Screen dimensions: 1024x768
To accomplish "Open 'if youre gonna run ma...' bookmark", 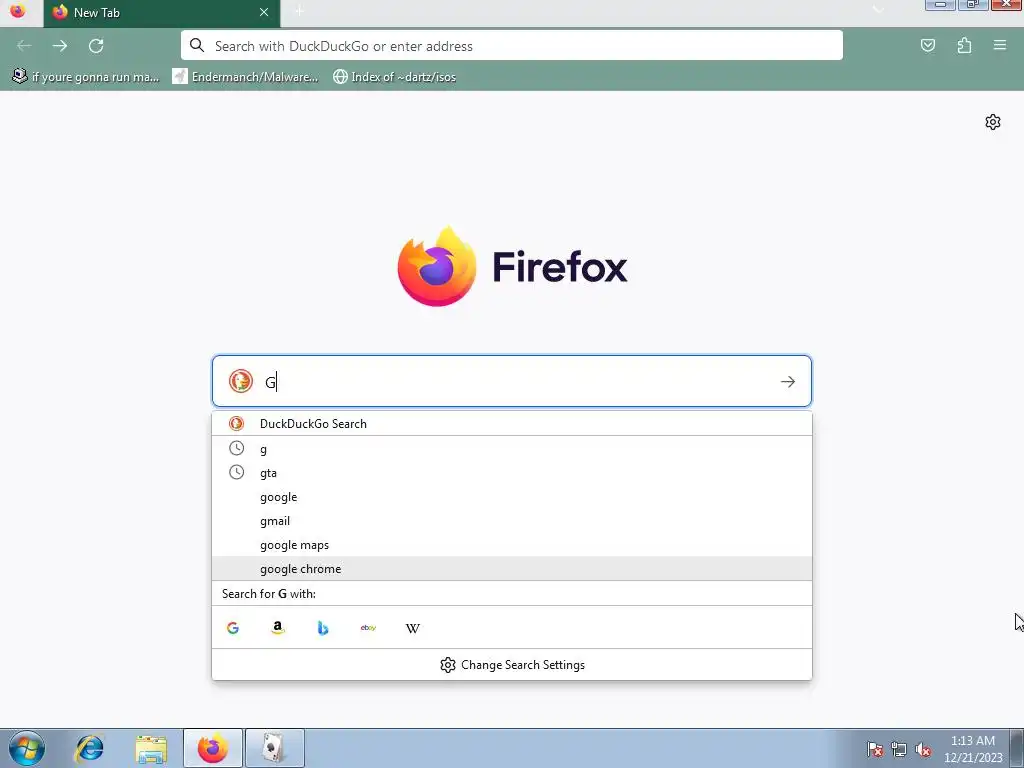I will pos(86,76).
